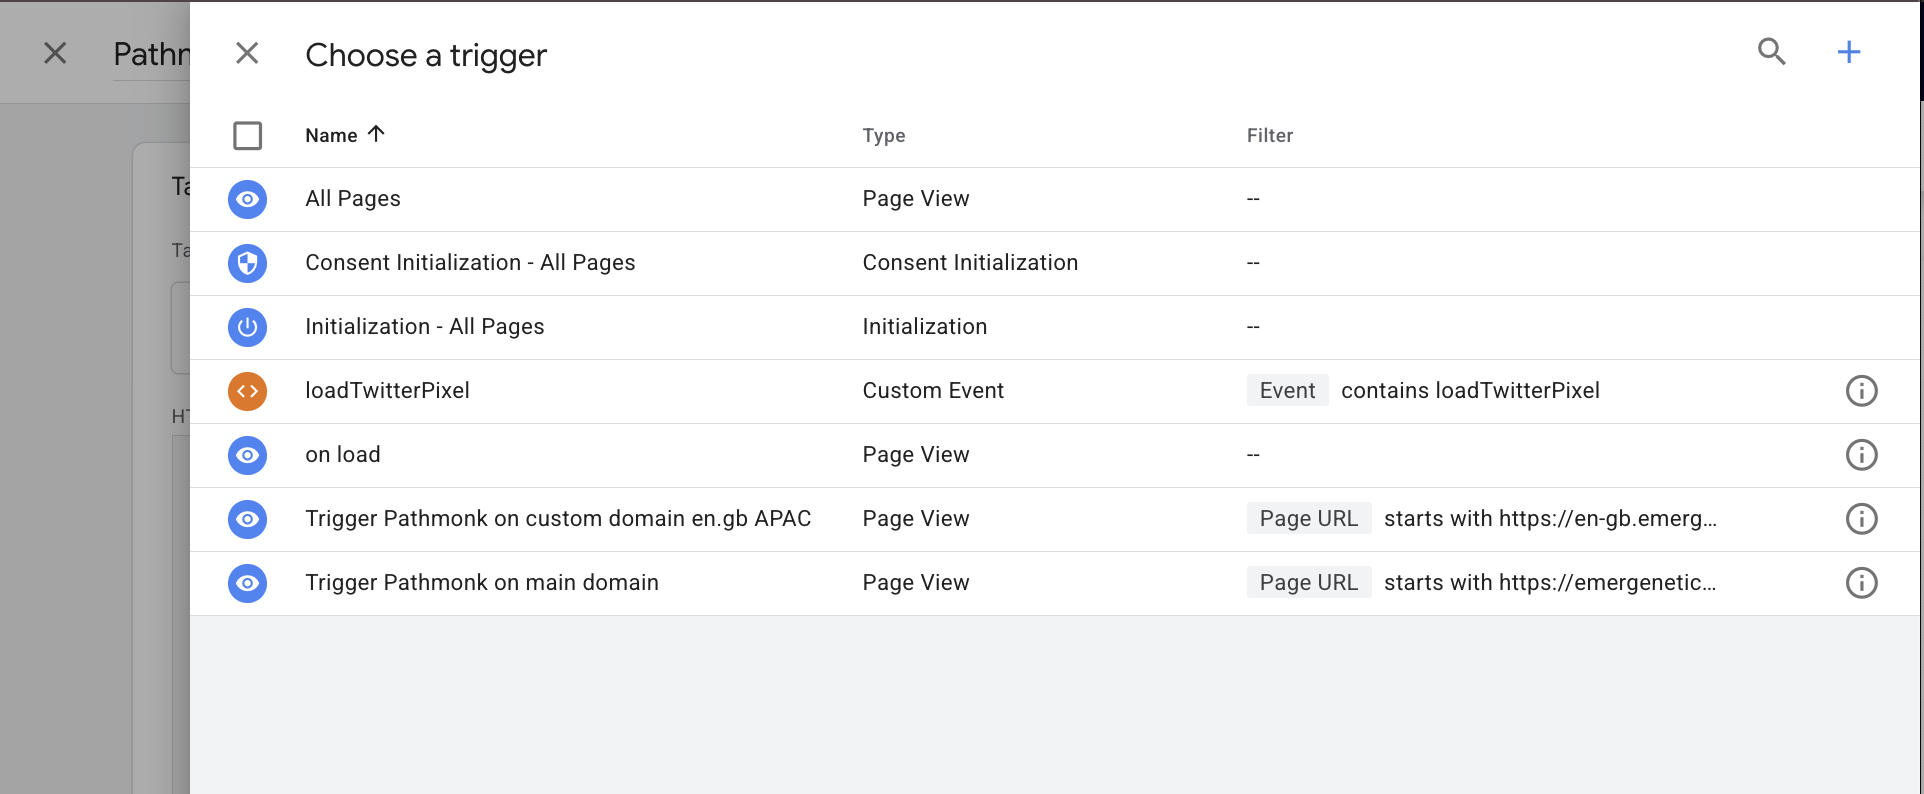Toggle the select all triggers checkbox

(247, 135)
